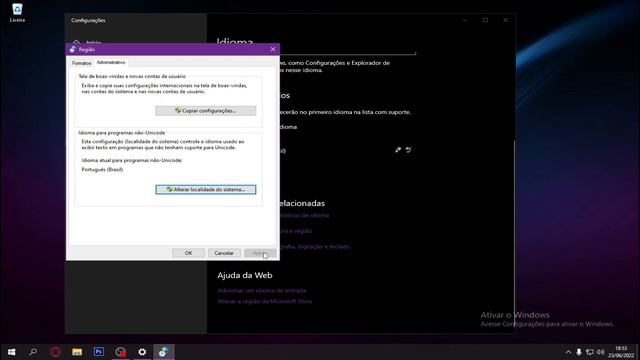Open 'Alterar a região da Microsoft Store' link
This screenshot has width=640, height=360.
click(x=264, y=301)
